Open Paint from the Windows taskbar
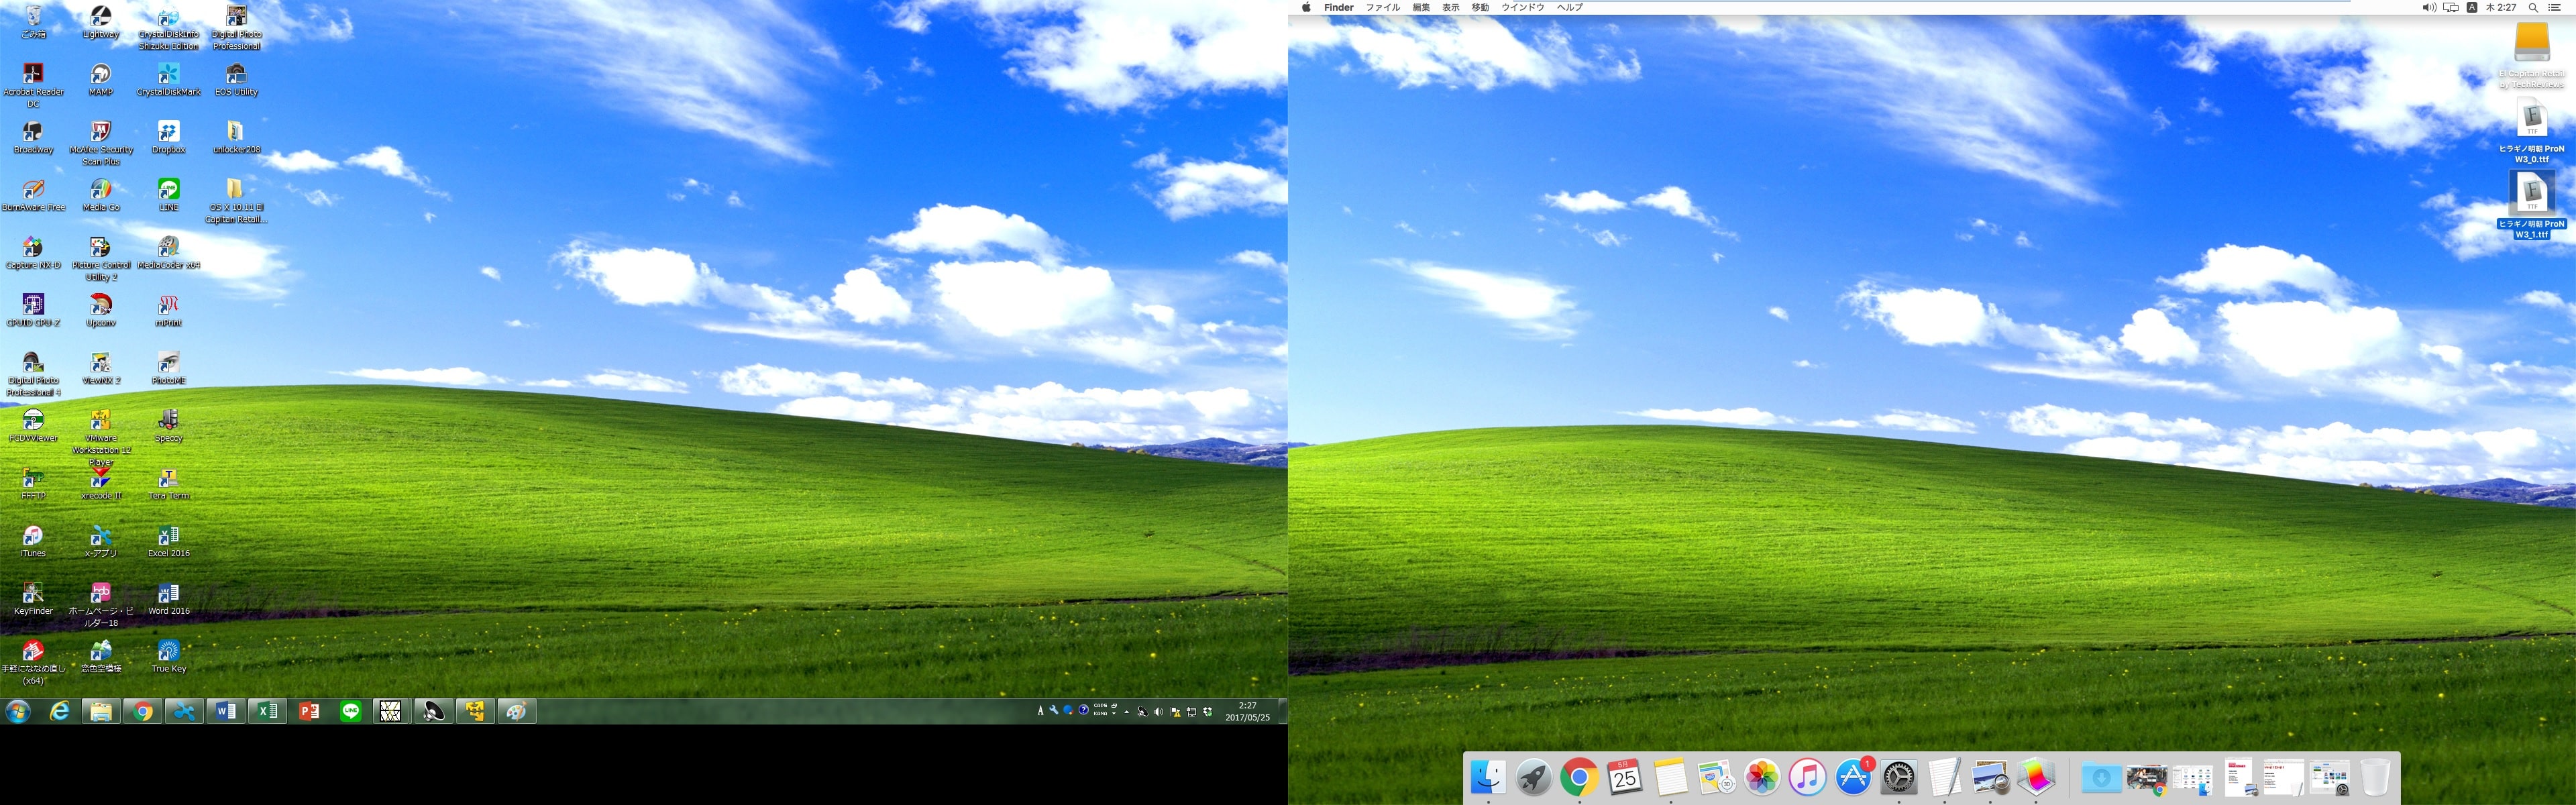This screenshot has width=2576, height=805. (x=516, y=711)
